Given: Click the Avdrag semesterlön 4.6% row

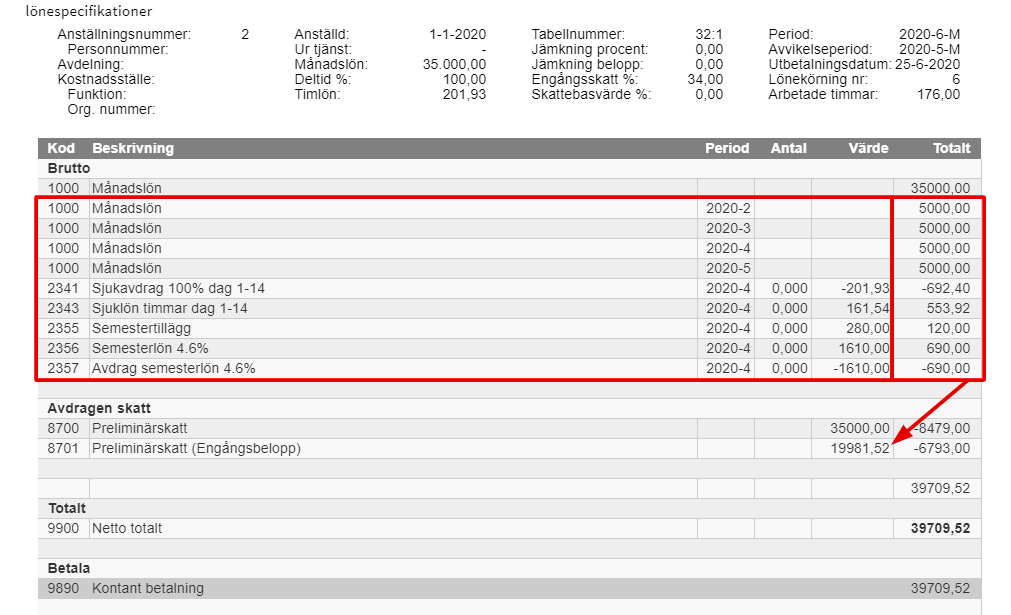Looking at the screenshot, I should pos(509,368).
